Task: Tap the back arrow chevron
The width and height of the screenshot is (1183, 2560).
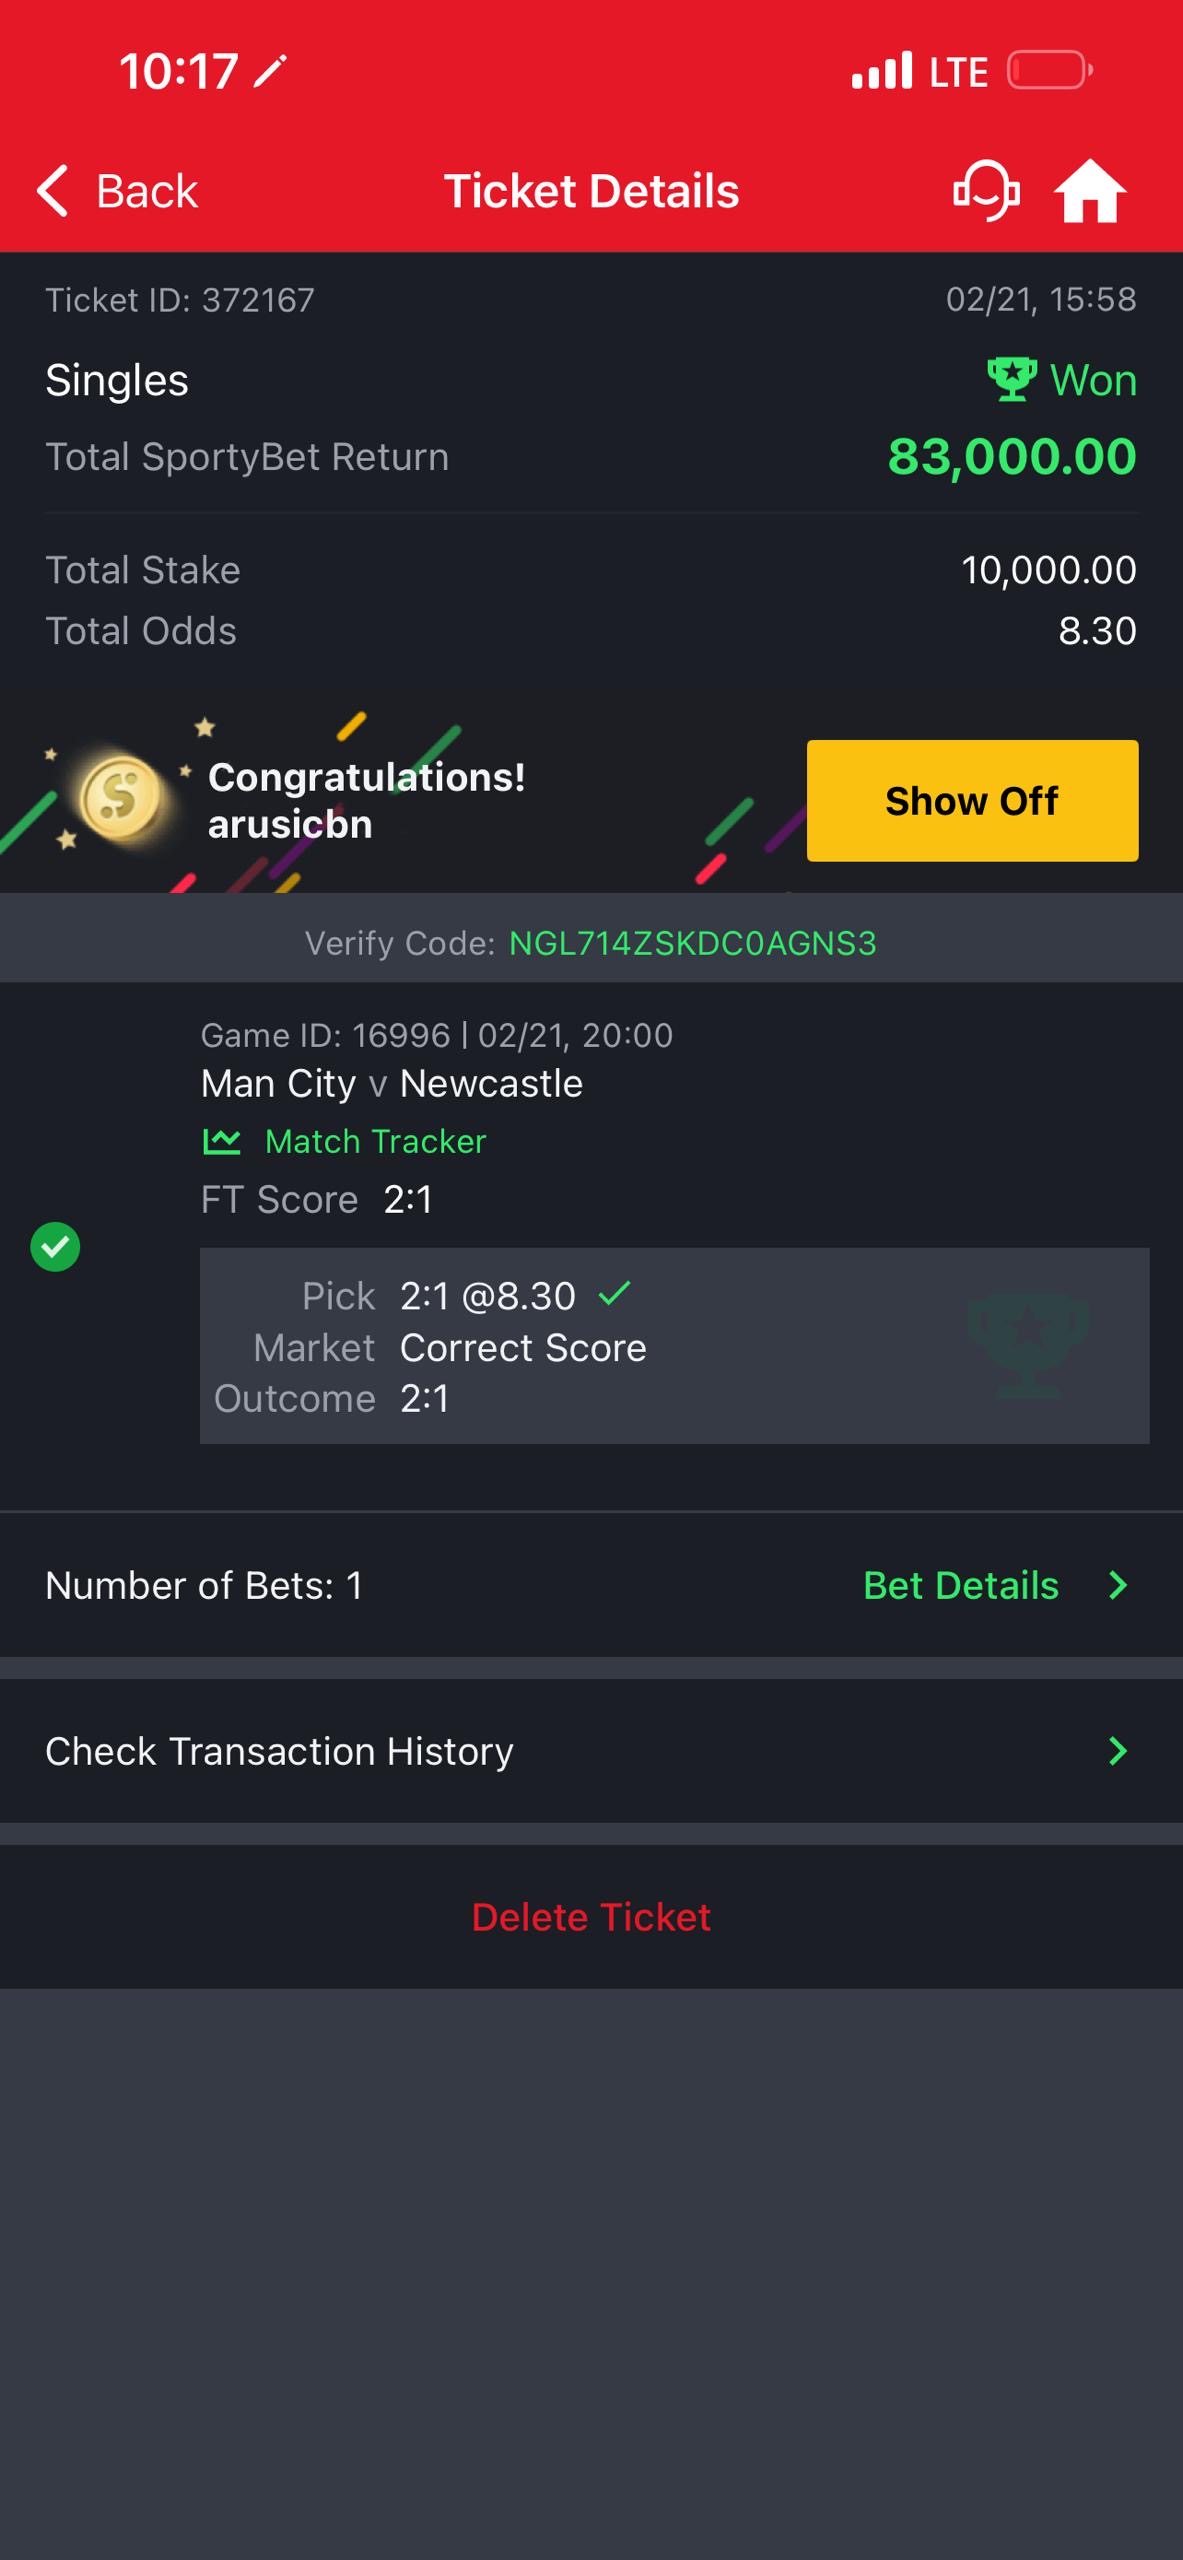Action: [53, 190]
